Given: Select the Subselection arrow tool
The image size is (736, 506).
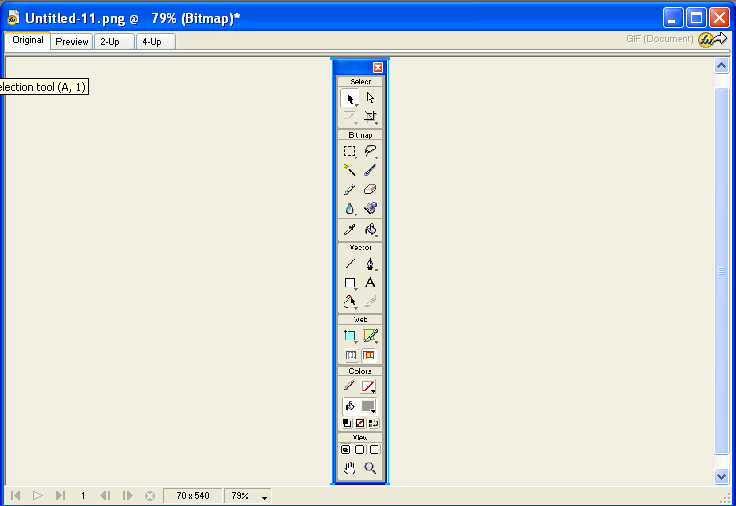Looking at the screenshot, I should [370, 98].
